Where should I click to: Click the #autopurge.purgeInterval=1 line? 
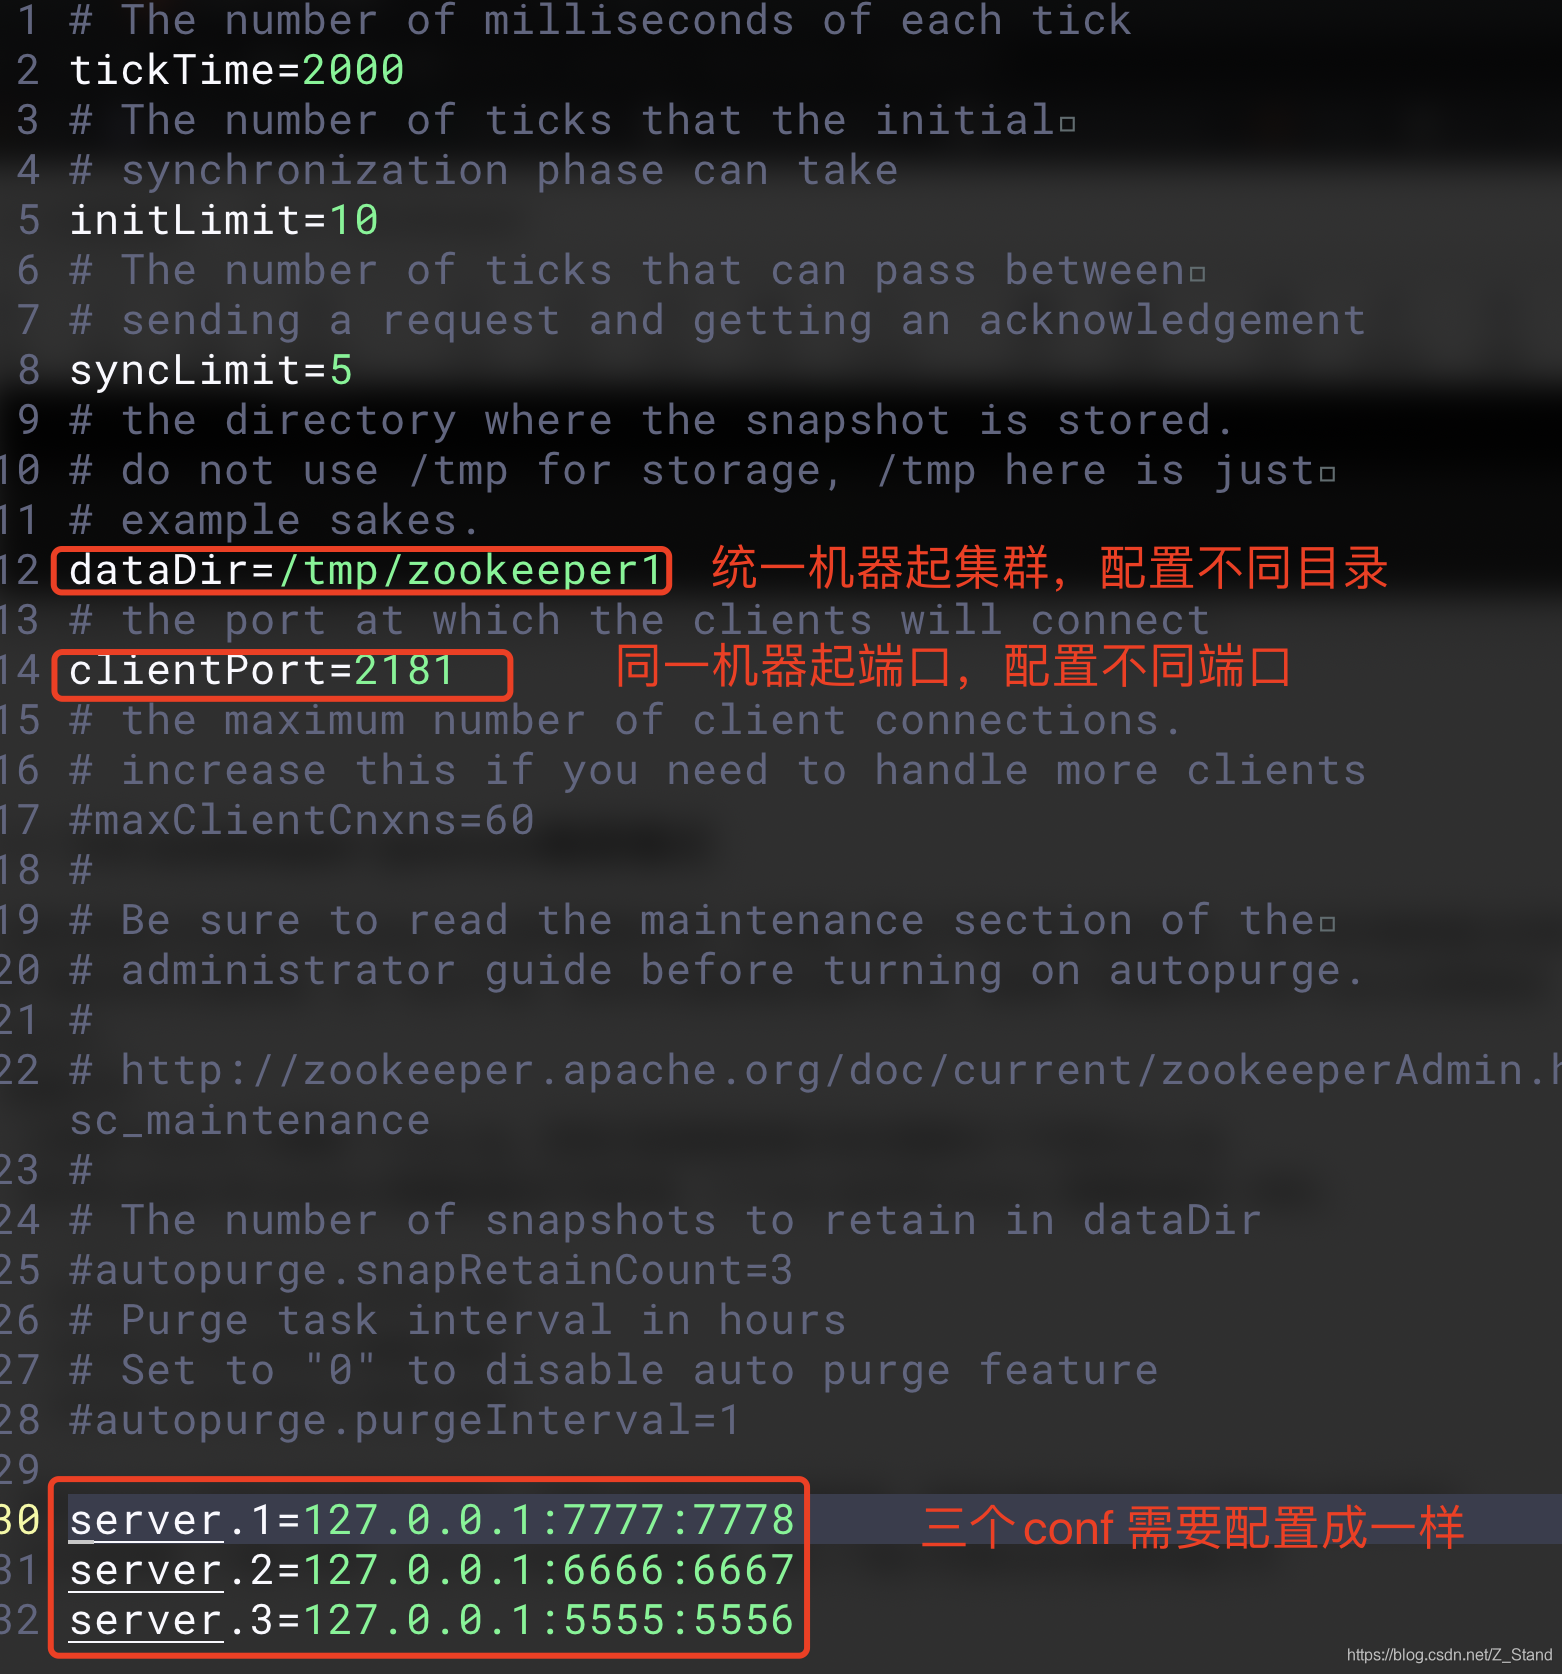pyautogui.click(x=405, y=1420)
